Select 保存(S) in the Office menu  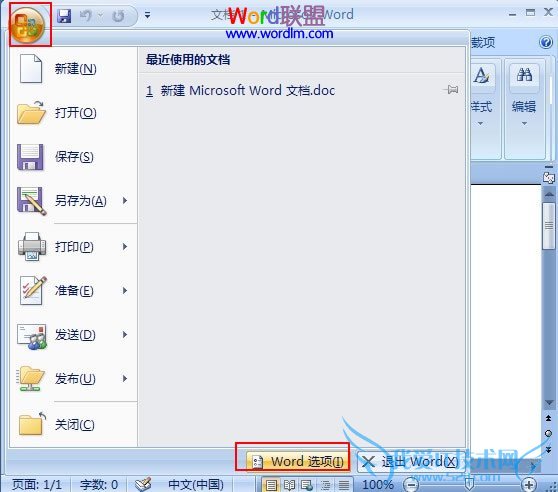[x=73, y=157]
